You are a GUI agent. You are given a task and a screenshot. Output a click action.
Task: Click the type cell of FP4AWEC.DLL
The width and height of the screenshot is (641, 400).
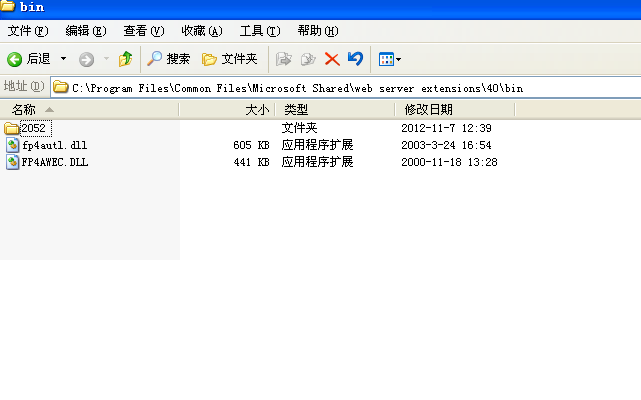[317, 162]
